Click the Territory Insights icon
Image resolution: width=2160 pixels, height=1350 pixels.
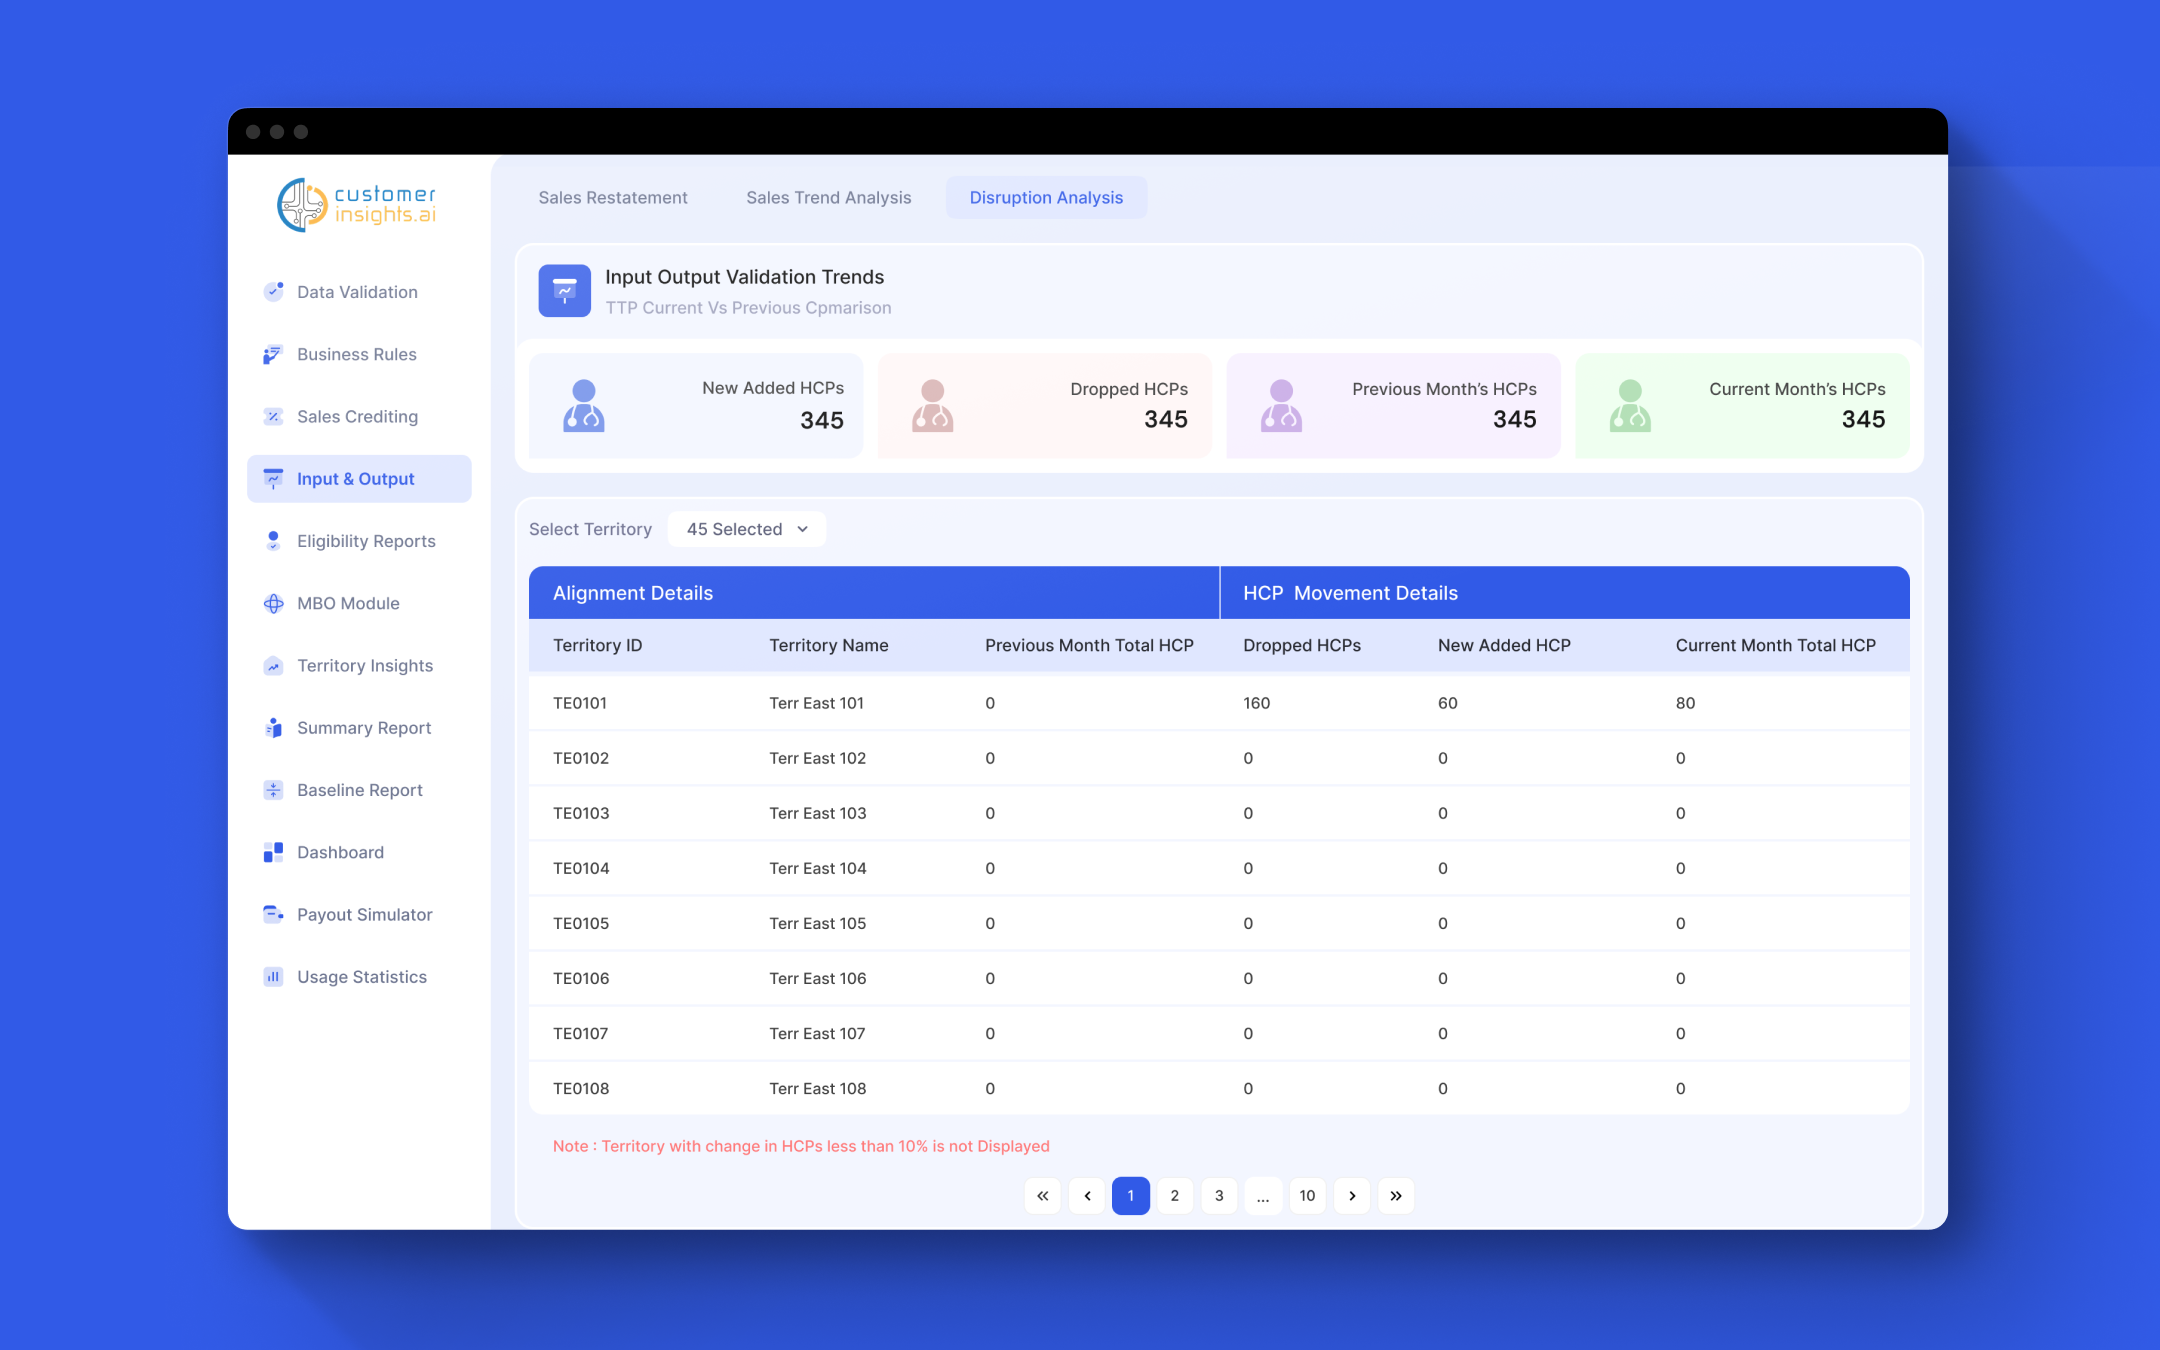tap(273, 666)
